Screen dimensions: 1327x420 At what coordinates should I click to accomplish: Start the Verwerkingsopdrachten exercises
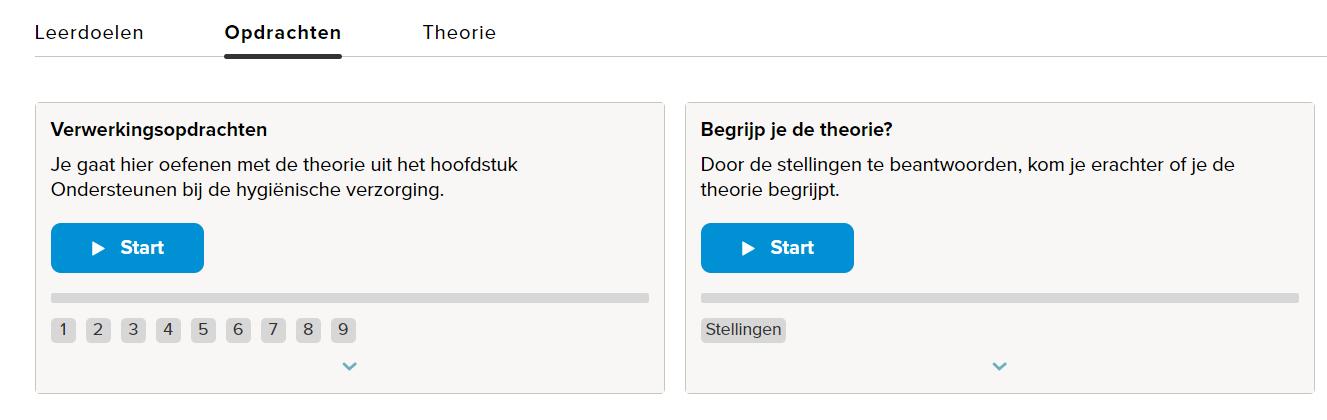click(127, 248)
